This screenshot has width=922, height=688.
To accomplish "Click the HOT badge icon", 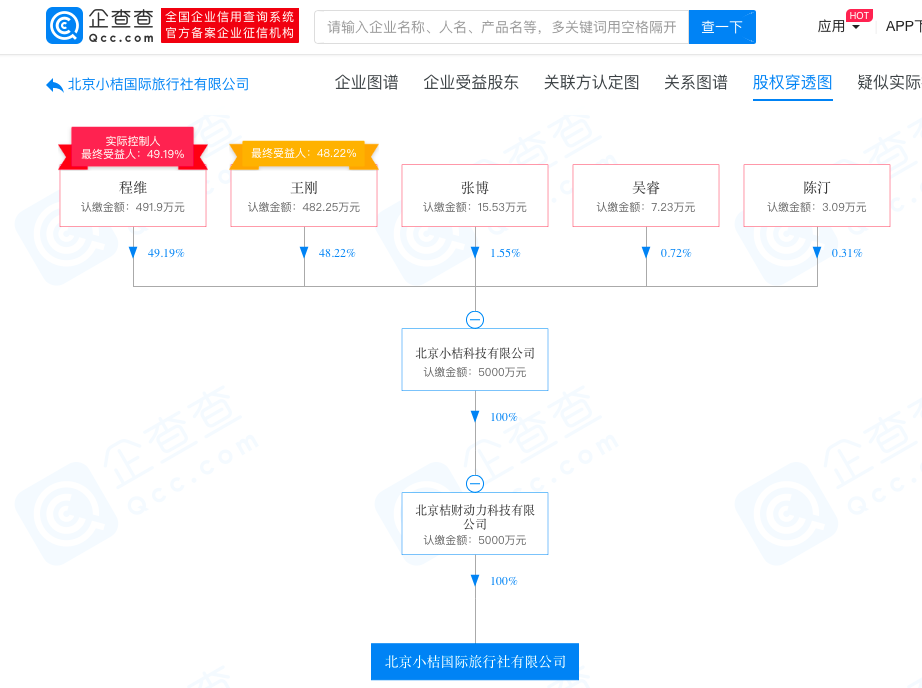I will (859, 15).
